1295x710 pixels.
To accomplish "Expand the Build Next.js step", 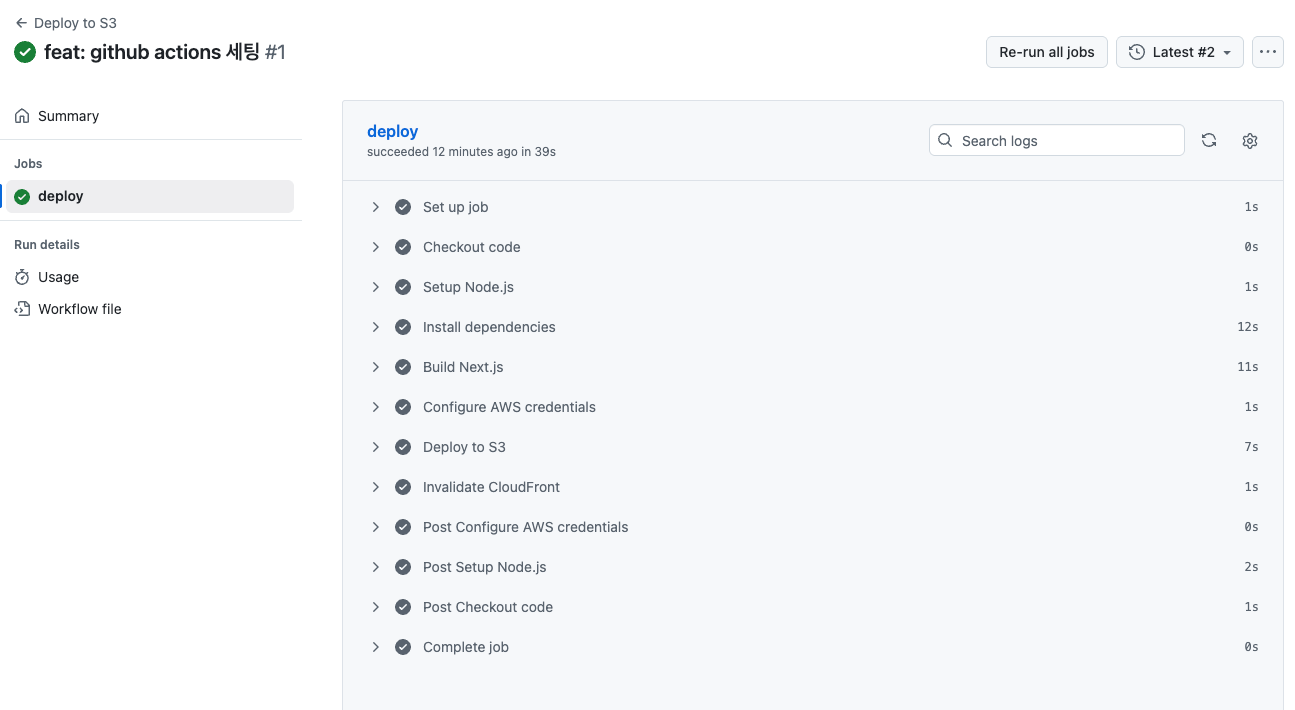I will (376, 367).
